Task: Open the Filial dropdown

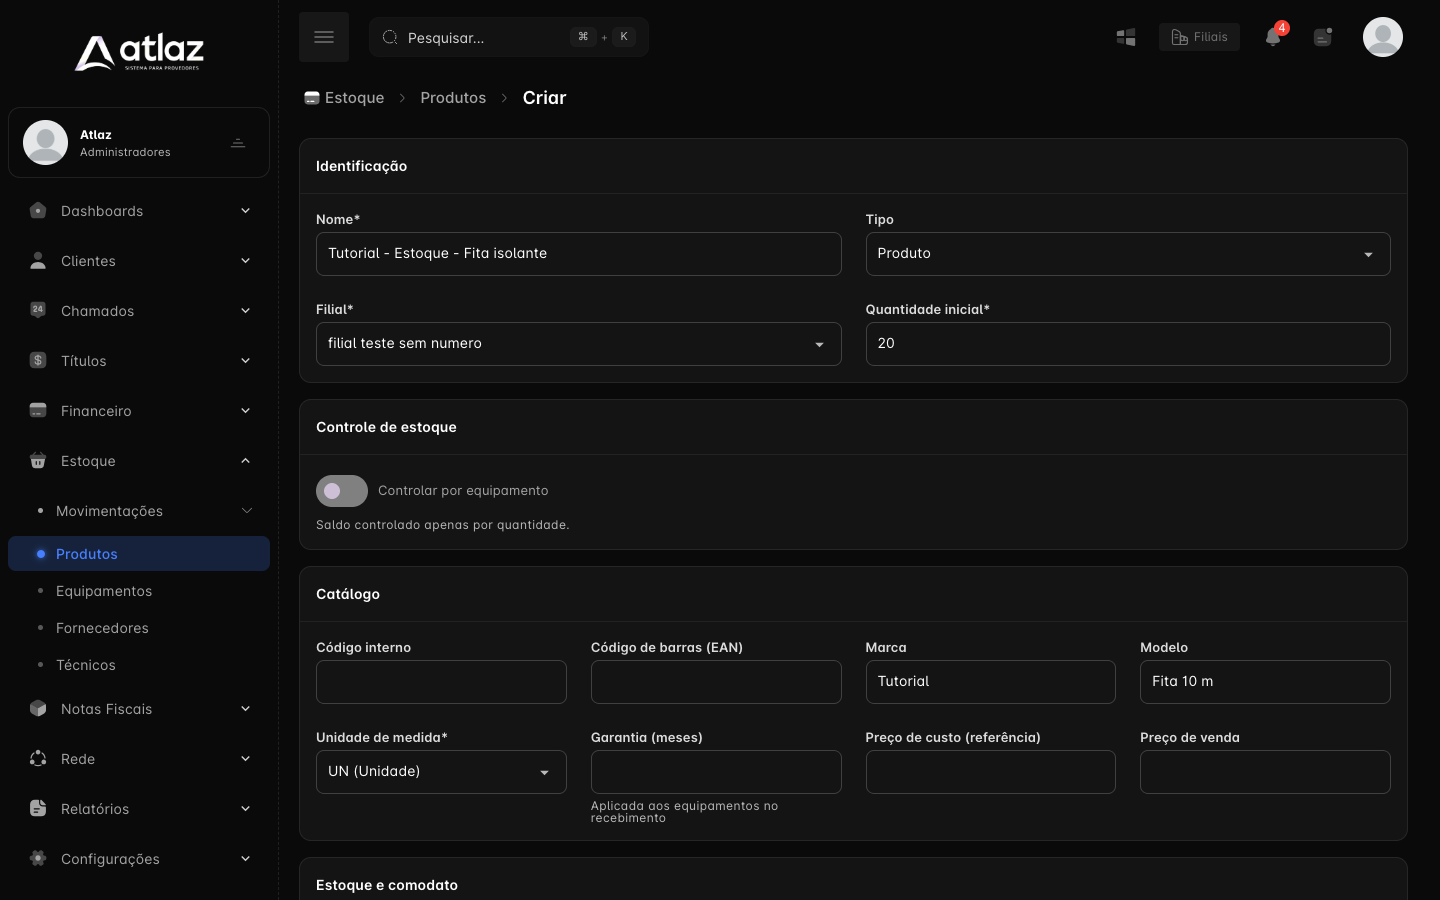Action: pyautogui.click(x=578, y=344)
